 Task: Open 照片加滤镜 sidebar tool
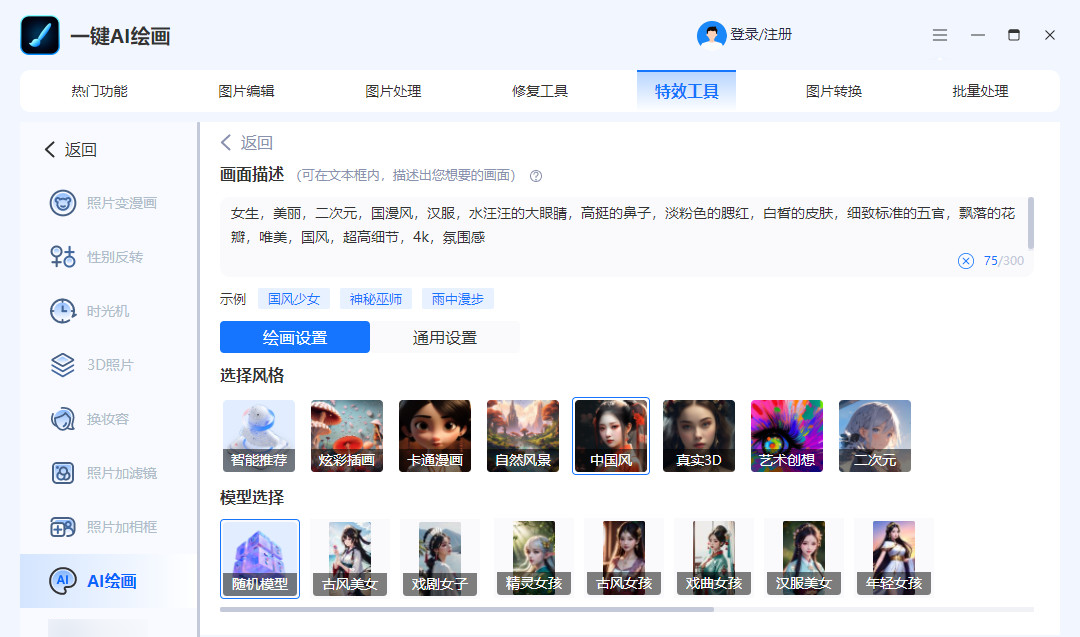pos(103,473)
